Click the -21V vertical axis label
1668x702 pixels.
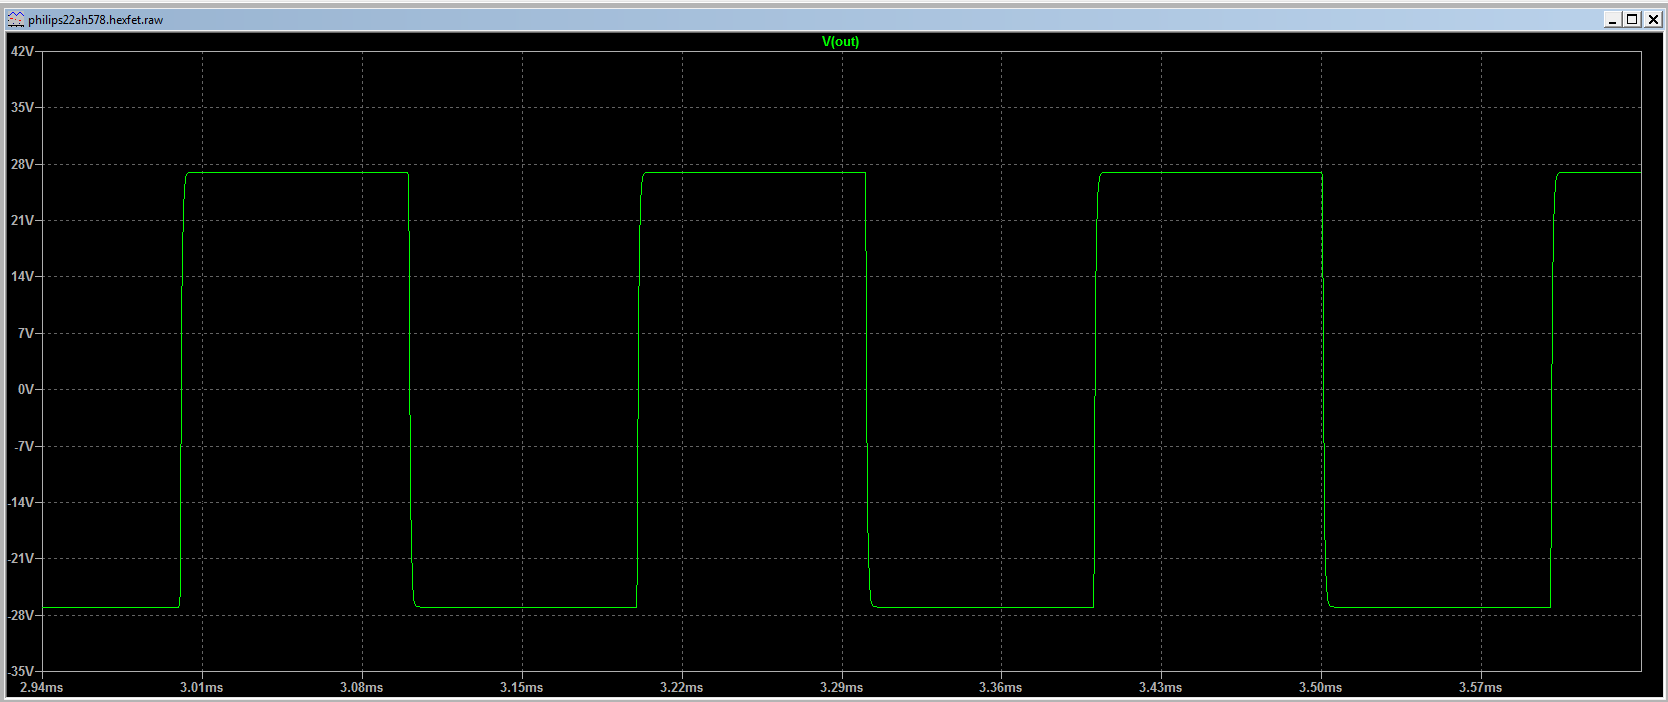(x=21, y=558)
